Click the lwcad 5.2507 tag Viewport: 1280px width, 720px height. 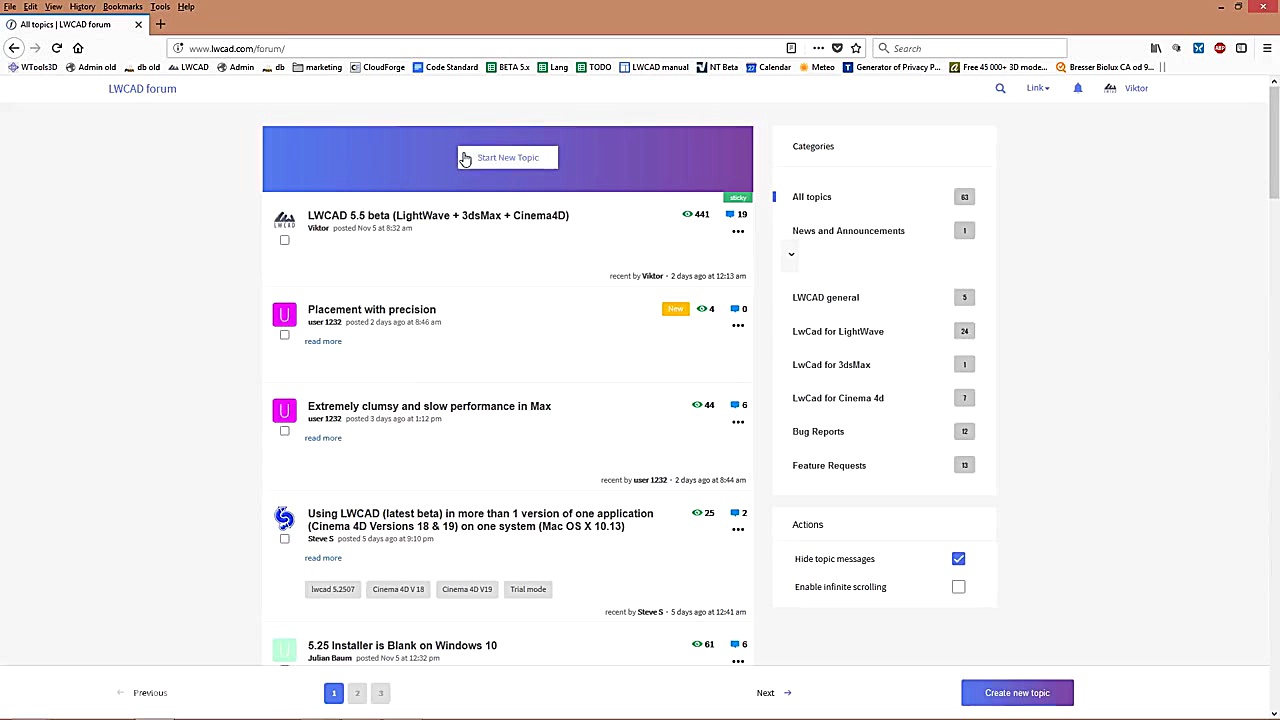pos(333,589)
